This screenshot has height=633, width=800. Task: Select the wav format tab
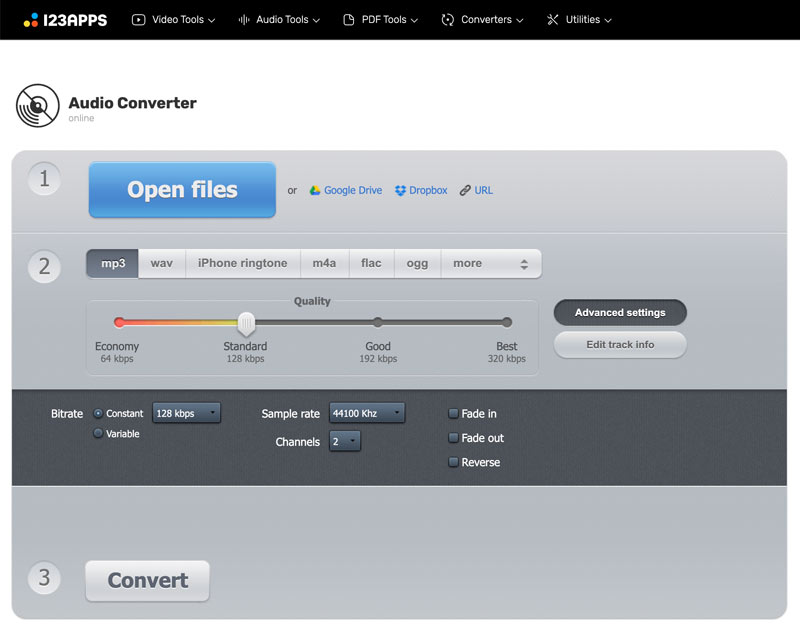pyautogui.click(x=162, y=264)
